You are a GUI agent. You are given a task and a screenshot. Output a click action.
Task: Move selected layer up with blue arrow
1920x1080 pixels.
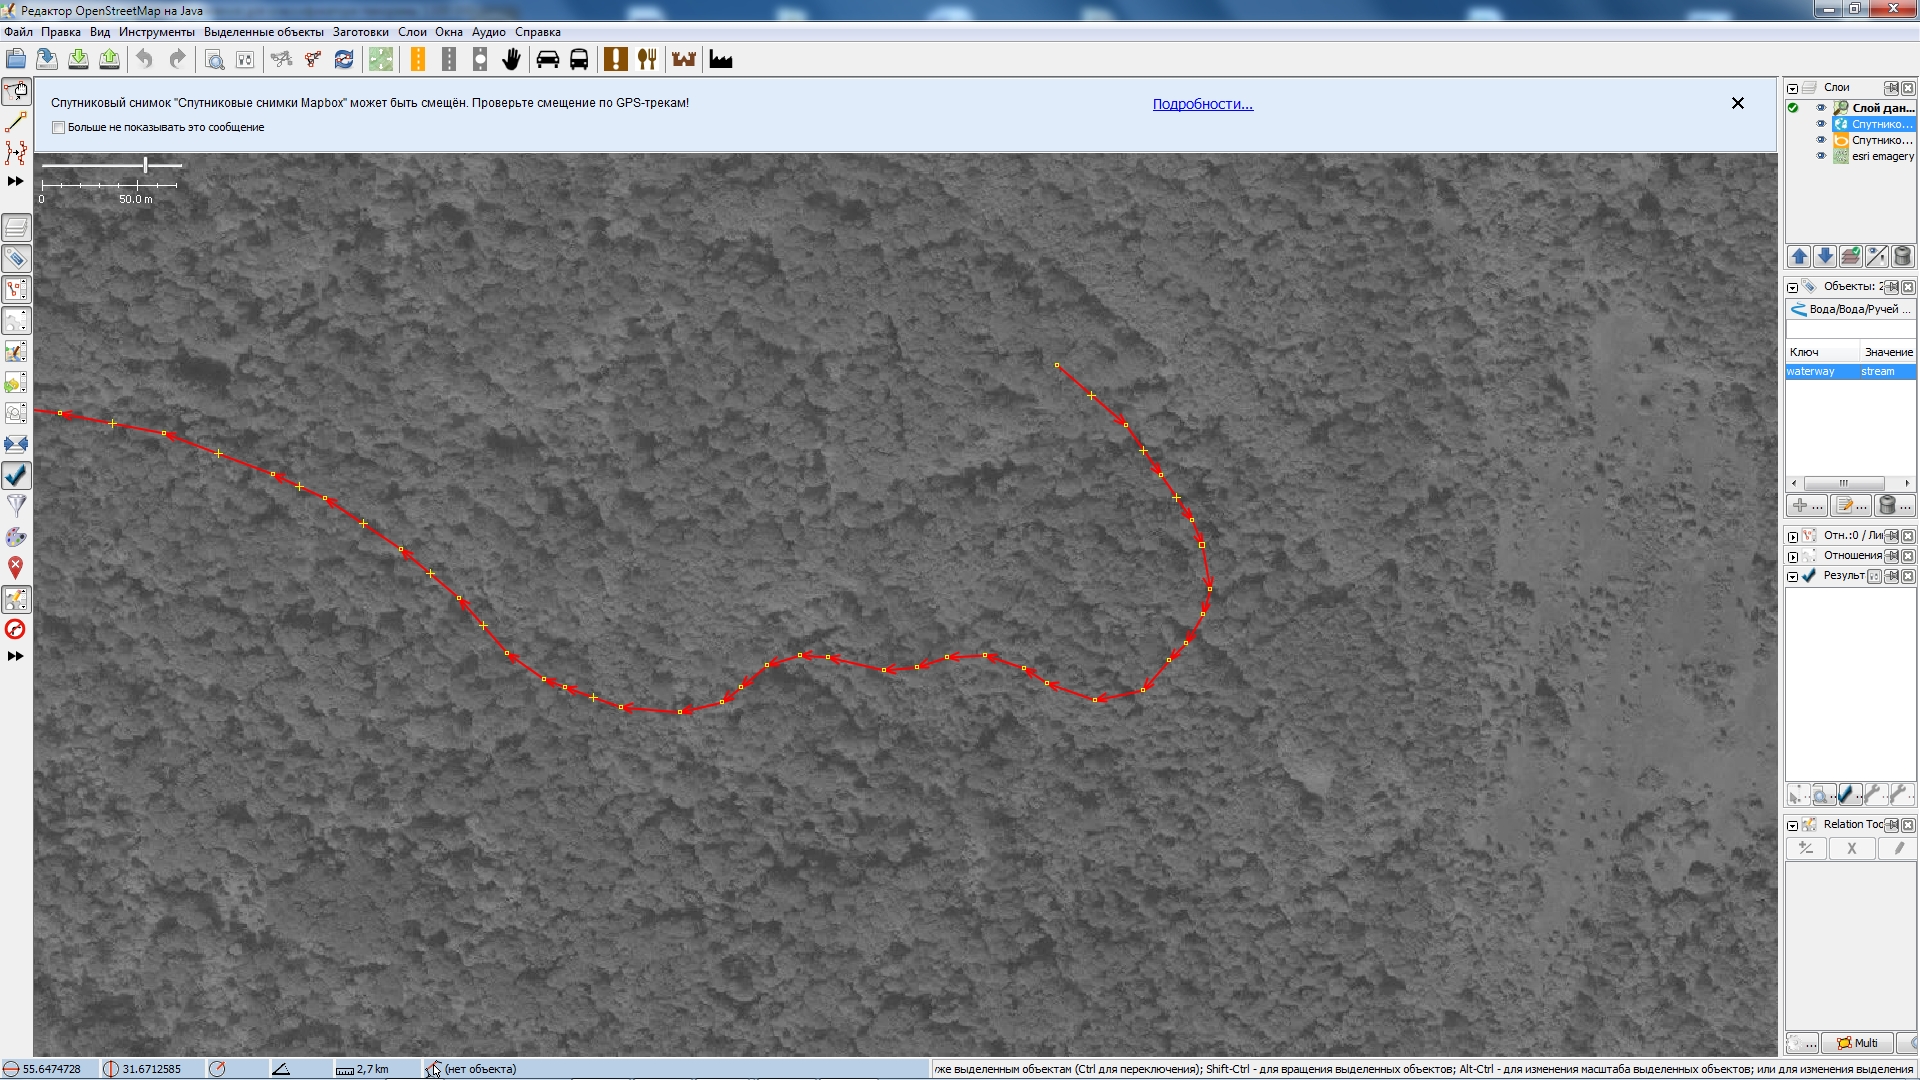1799,257
